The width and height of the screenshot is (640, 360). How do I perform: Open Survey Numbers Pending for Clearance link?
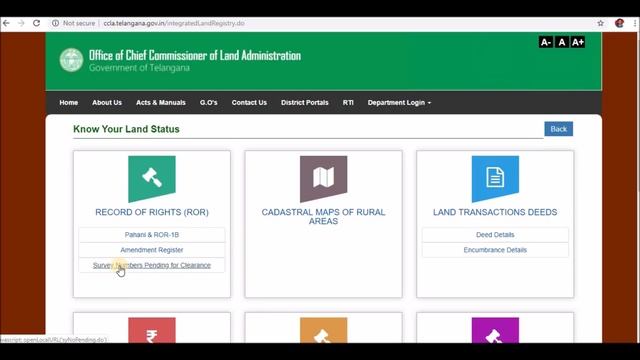click(x=152, y=265)
